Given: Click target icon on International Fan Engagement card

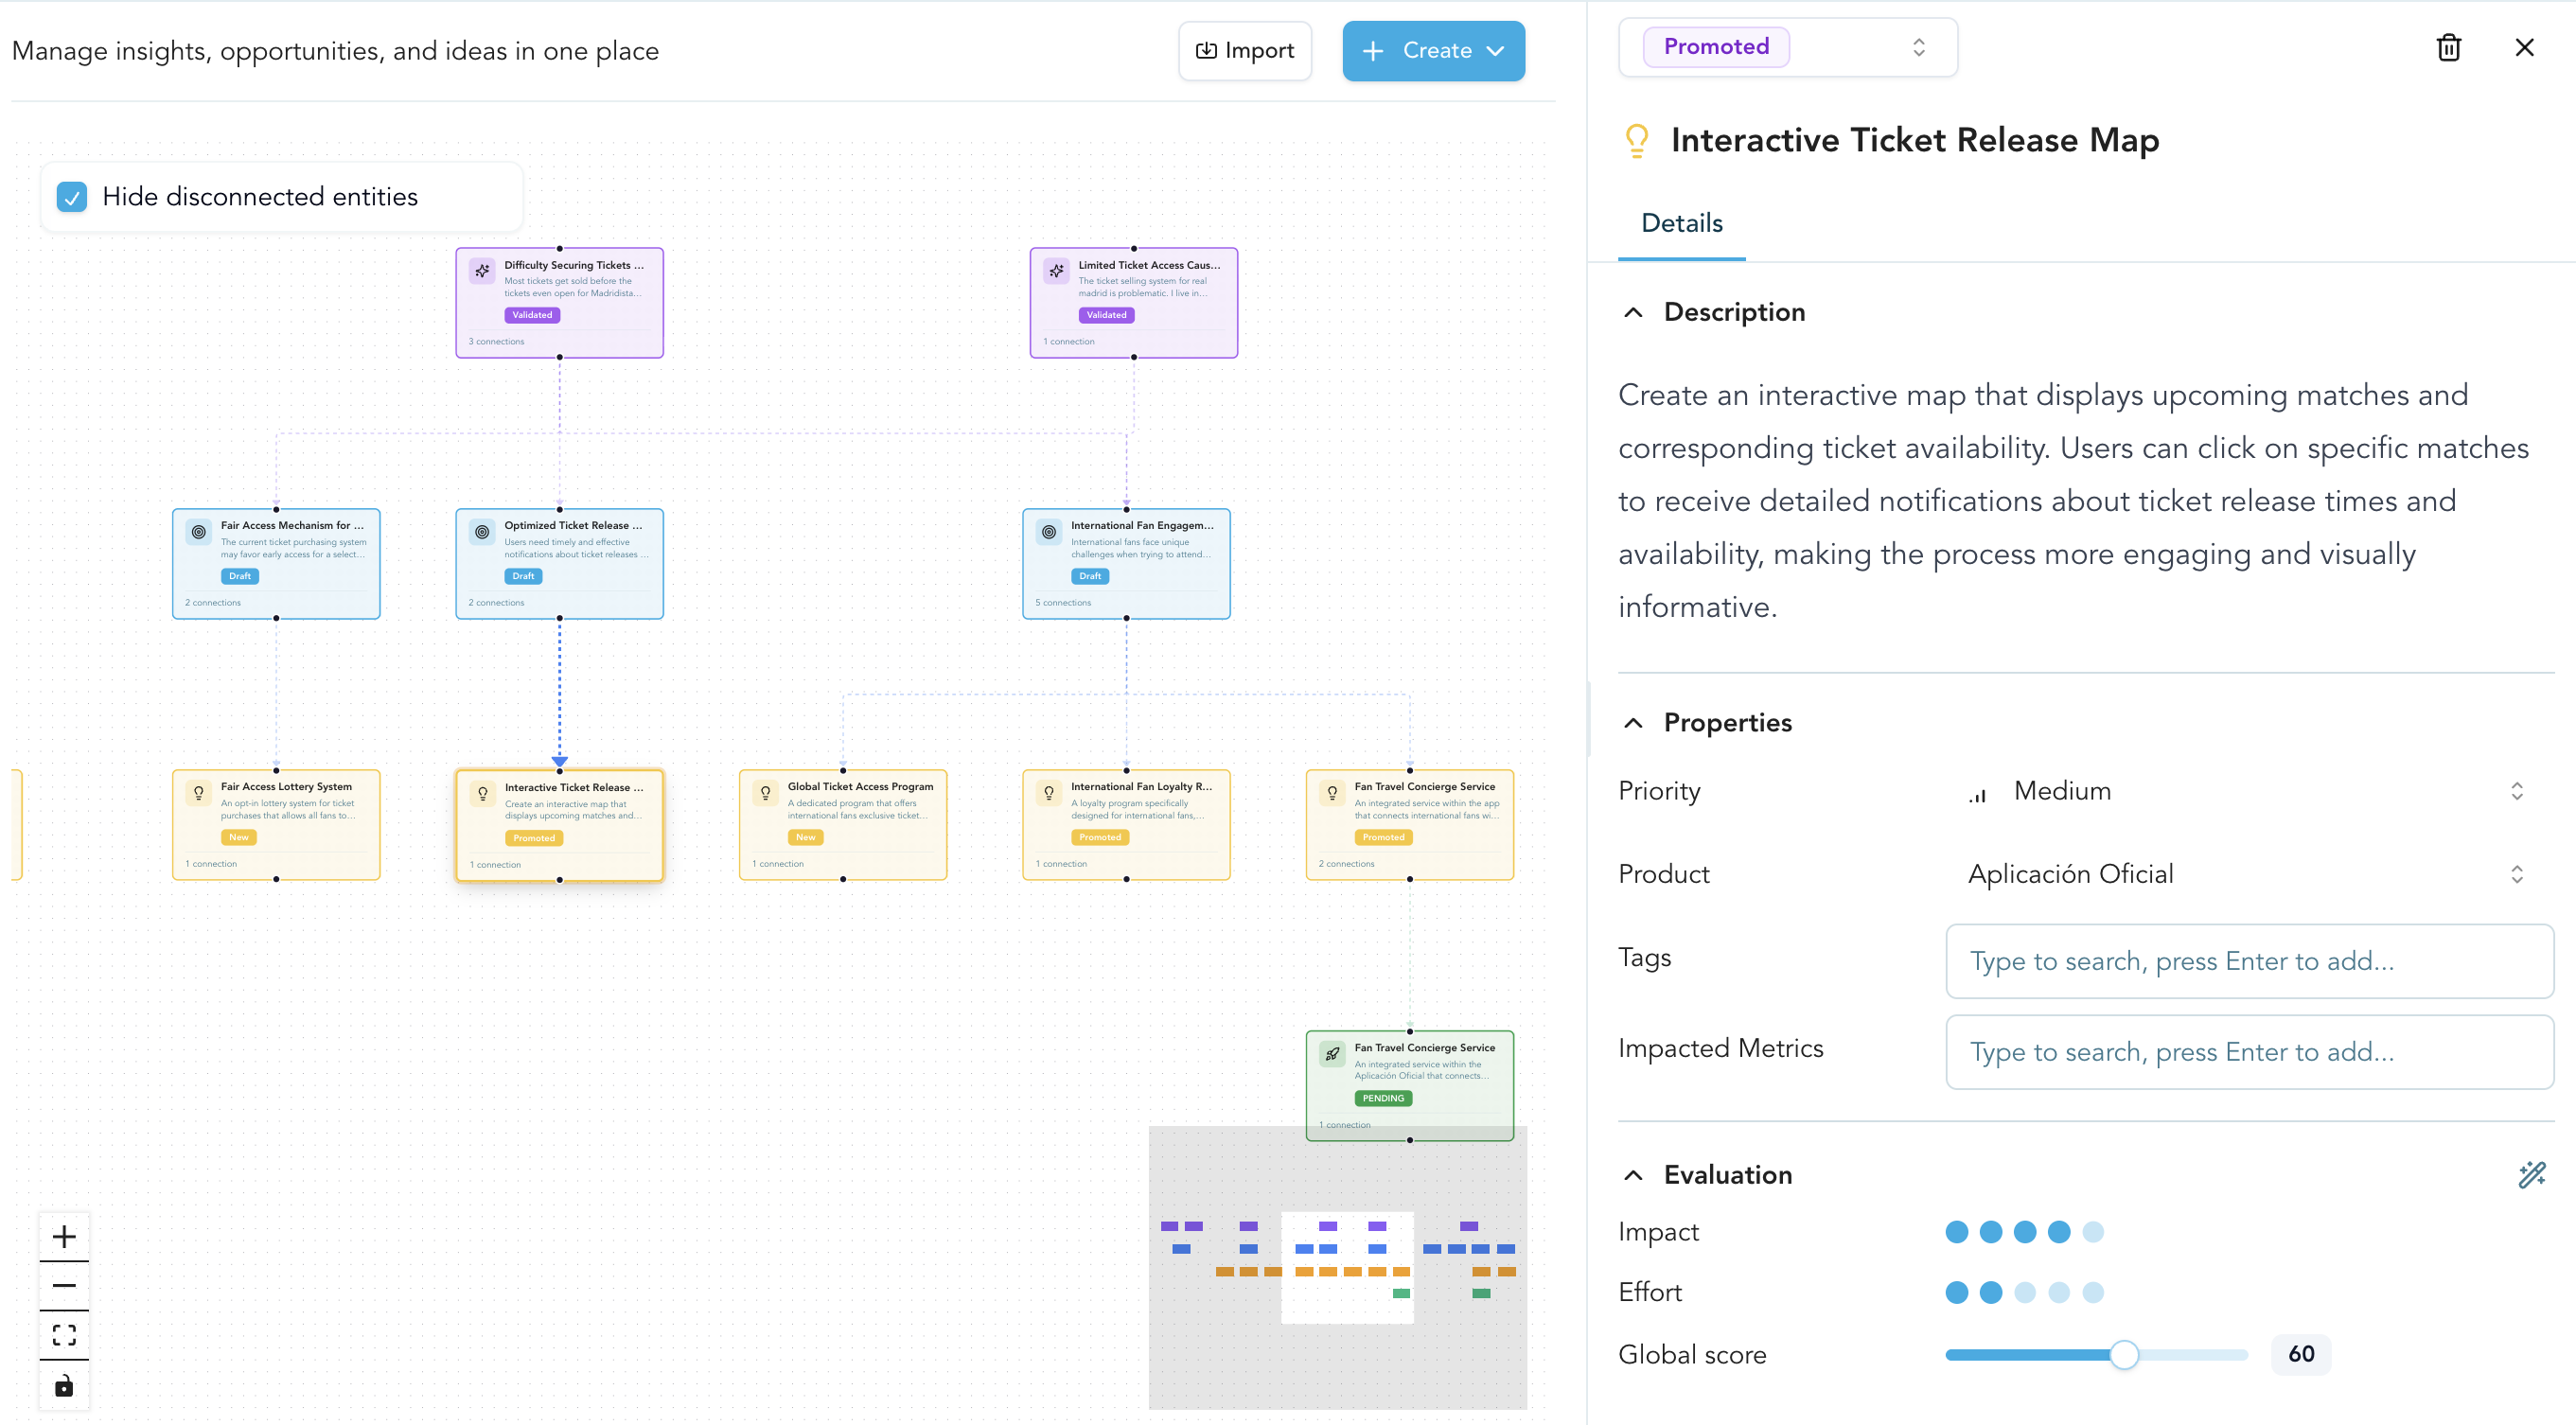Looking at the screenshot, I should tap(1049, 532).
